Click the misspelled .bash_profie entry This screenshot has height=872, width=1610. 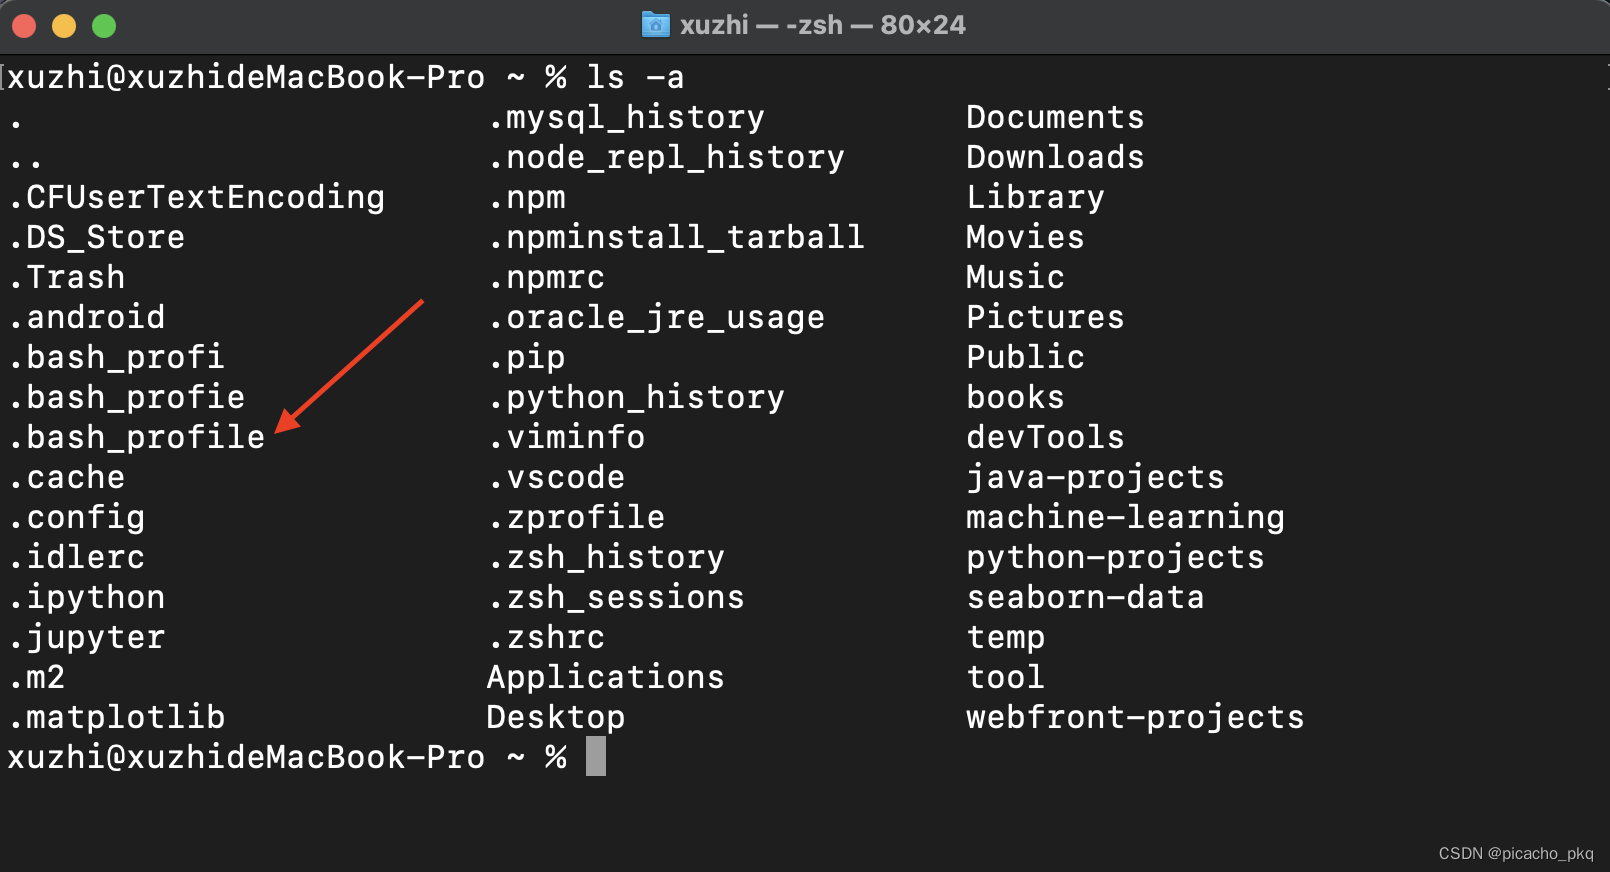point(127,397)
